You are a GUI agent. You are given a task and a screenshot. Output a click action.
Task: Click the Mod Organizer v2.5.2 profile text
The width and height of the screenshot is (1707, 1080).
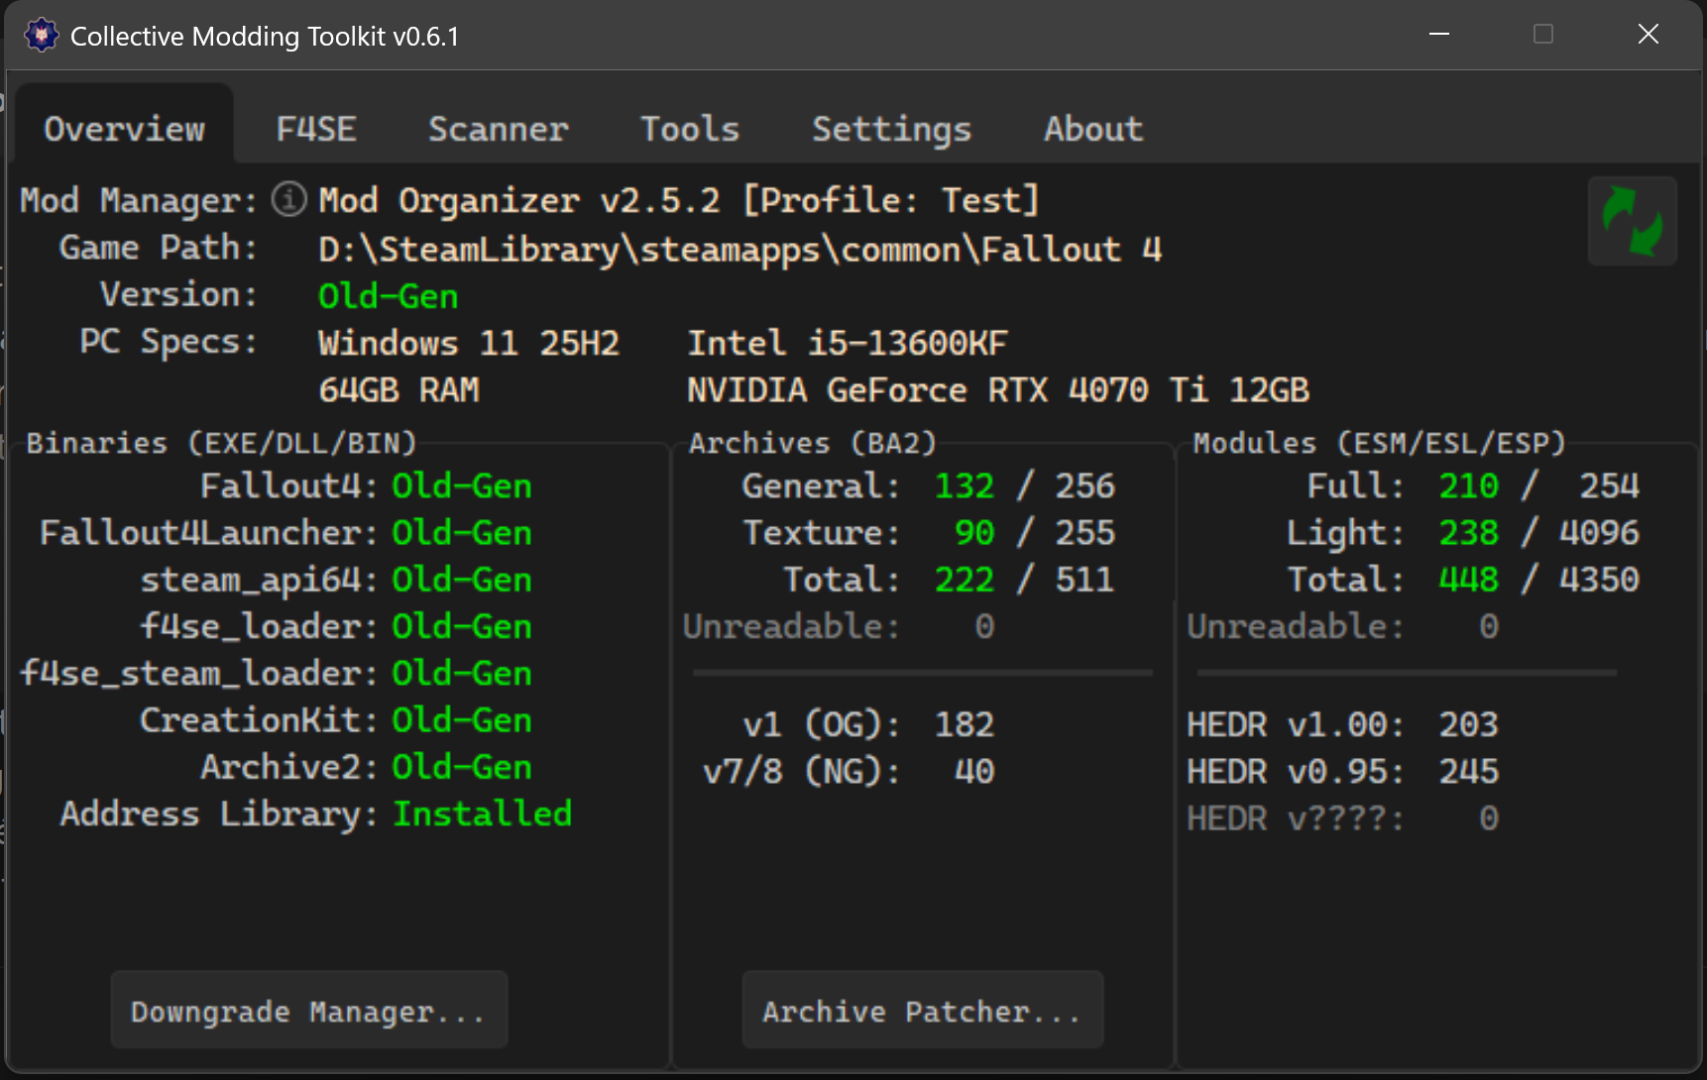tap(680, 201)
